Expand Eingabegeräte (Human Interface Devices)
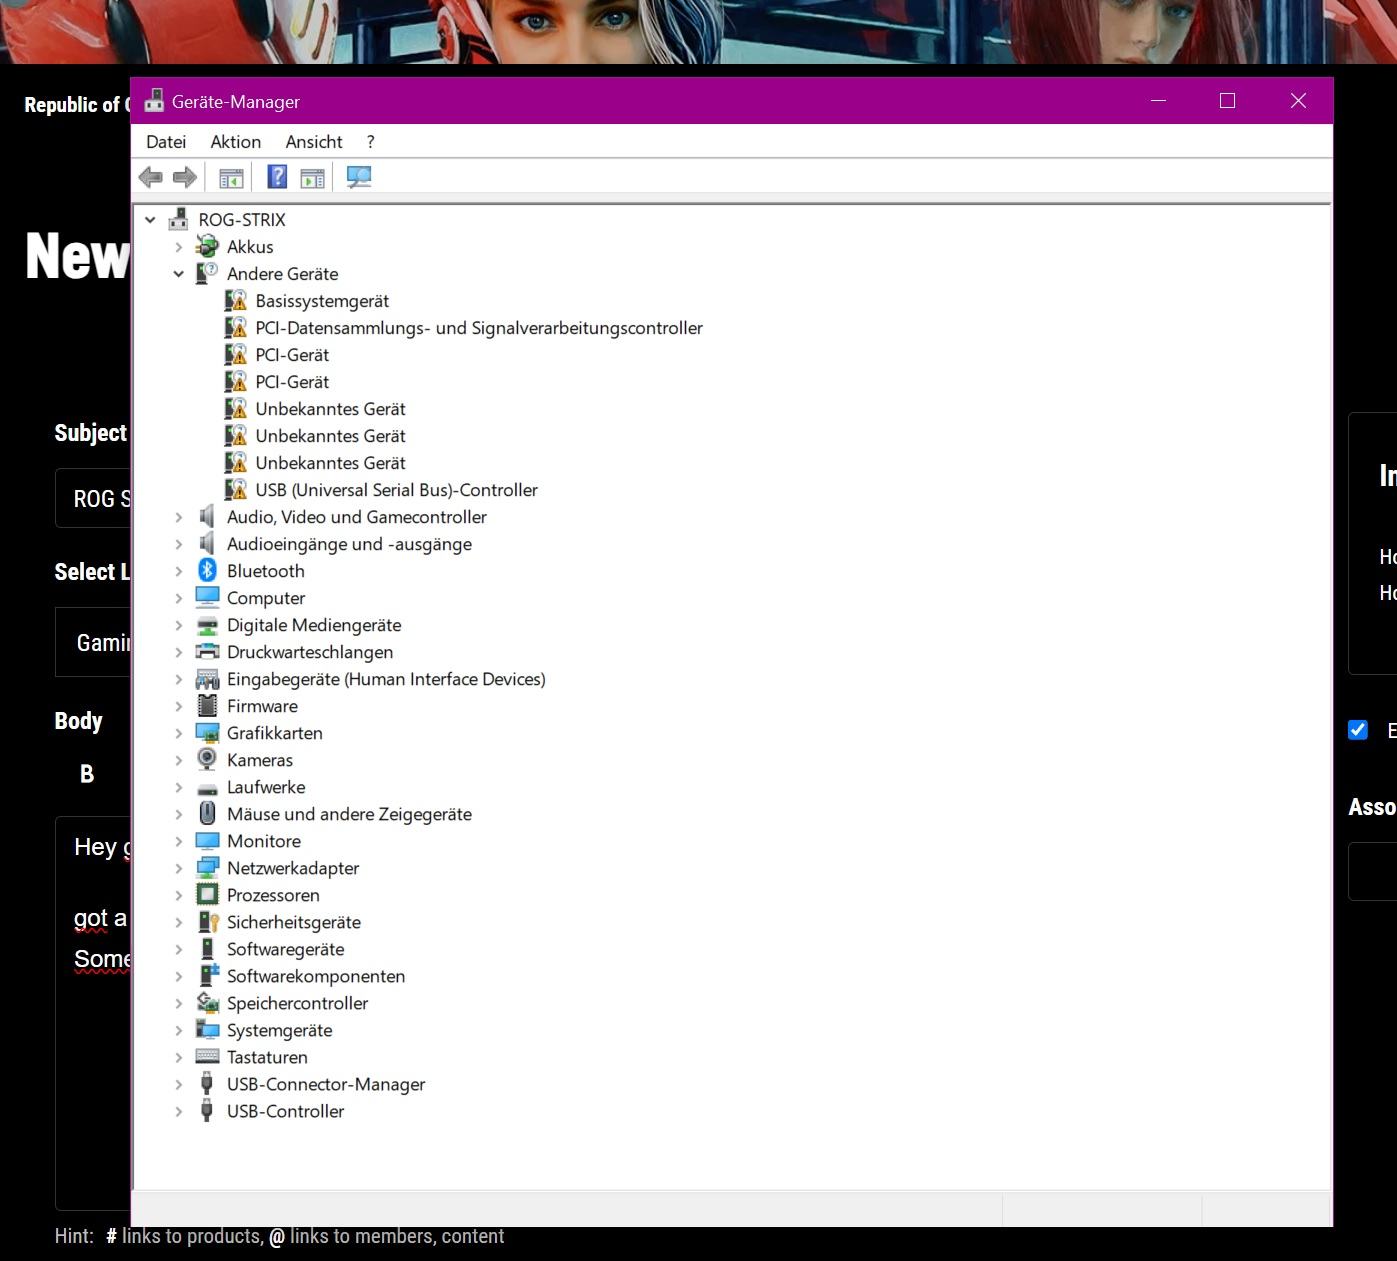 click(179, 678)
